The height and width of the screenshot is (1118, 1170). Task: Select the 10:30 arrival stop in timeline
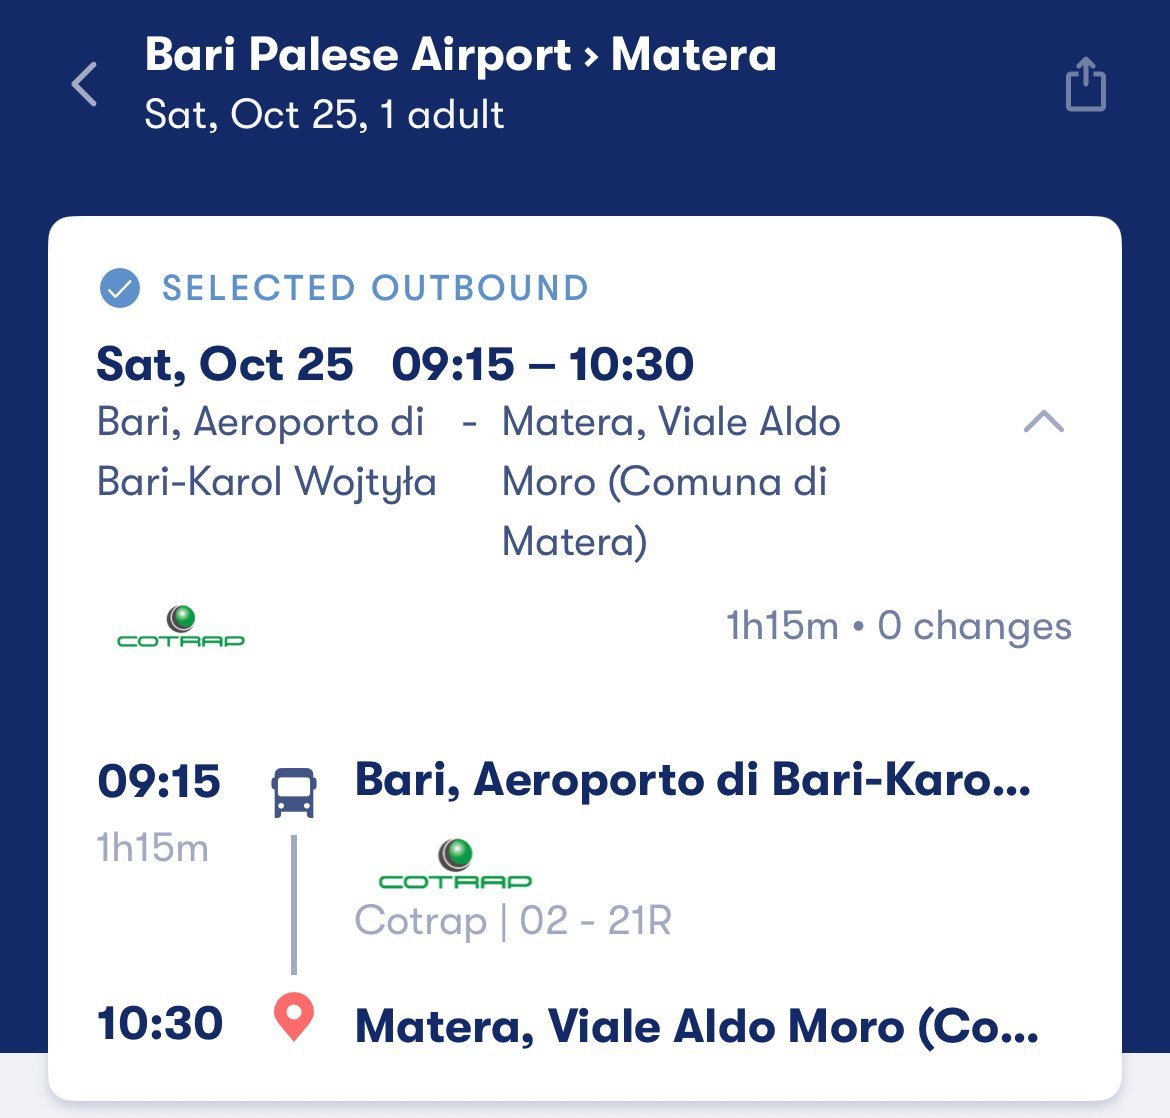pyautogui.click(x=160, y=1024)
